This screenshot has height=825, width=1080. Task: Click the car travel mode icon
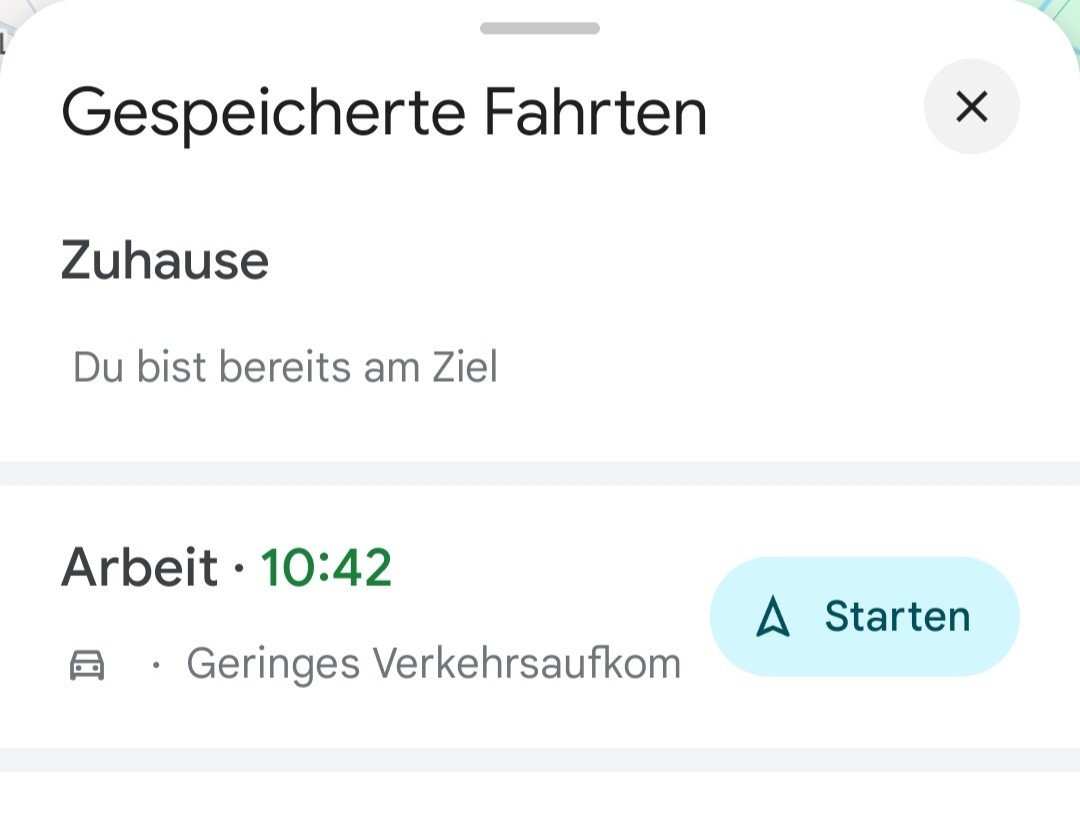pyautogui.click(x=87, y=664)
